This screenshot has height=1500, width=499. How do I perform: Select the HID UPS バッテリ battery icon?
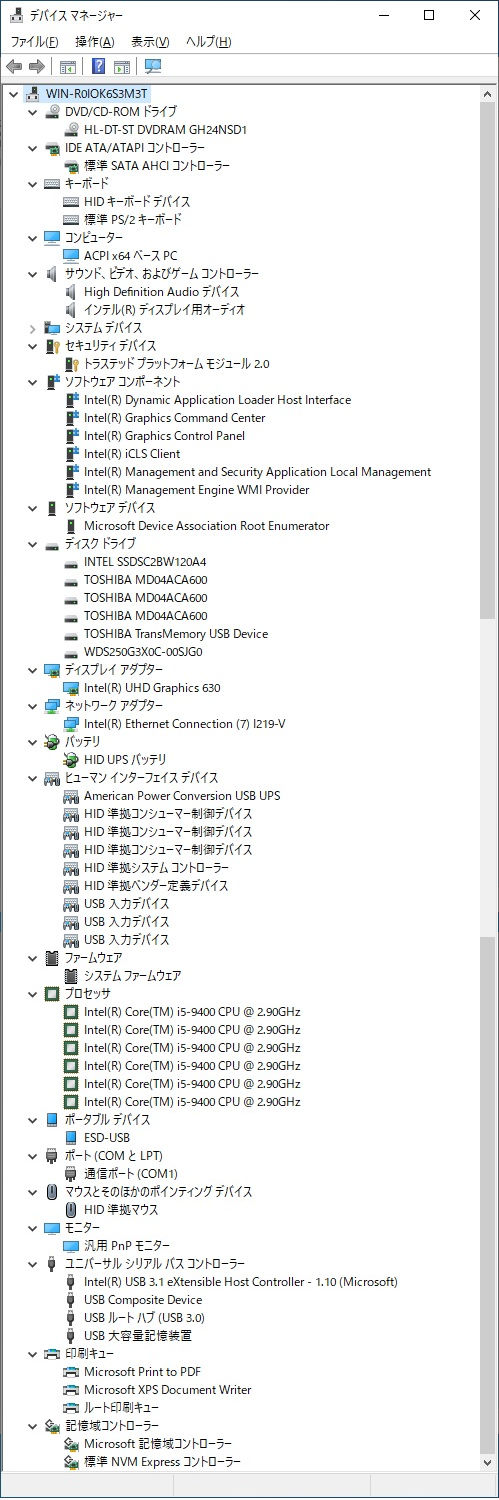pyautogui.click(x=71, y=760)
